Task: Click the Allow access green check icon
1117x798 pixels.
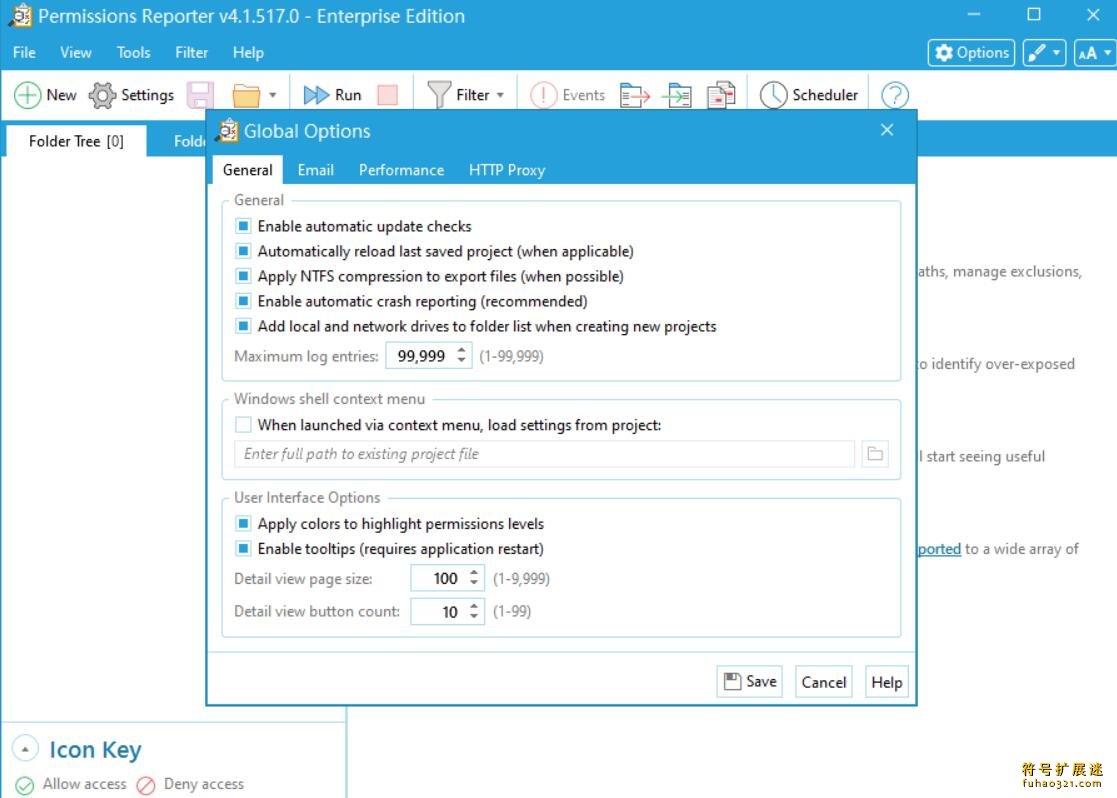Action: click(24, 784)
